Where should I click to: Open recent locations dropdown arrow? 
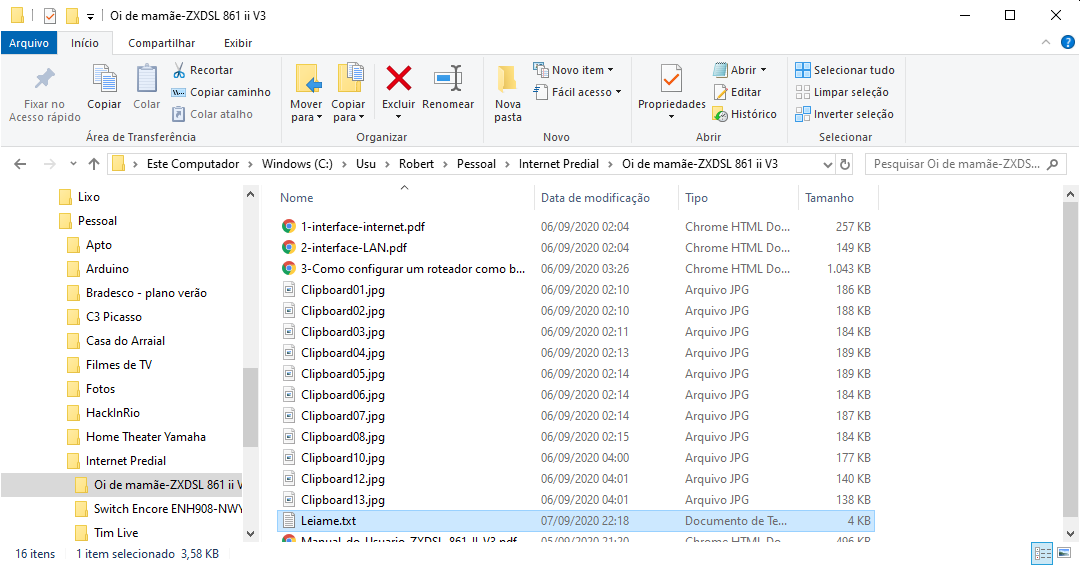(73, 164)
